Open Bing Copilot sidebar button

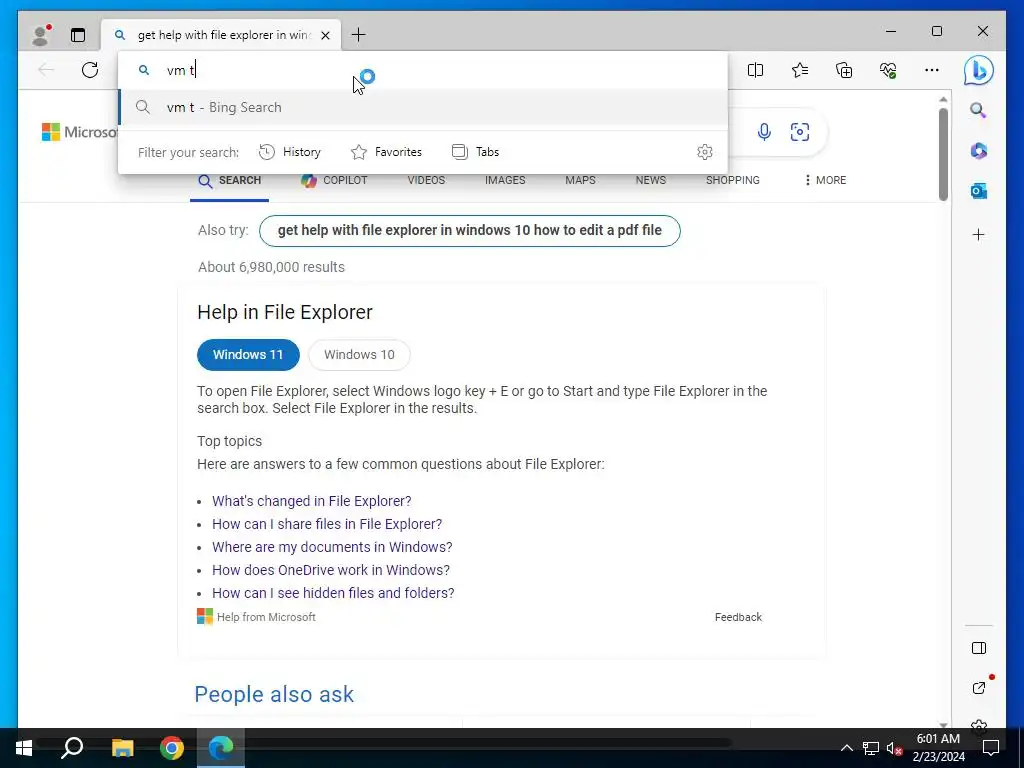click(x=978, y=71)
